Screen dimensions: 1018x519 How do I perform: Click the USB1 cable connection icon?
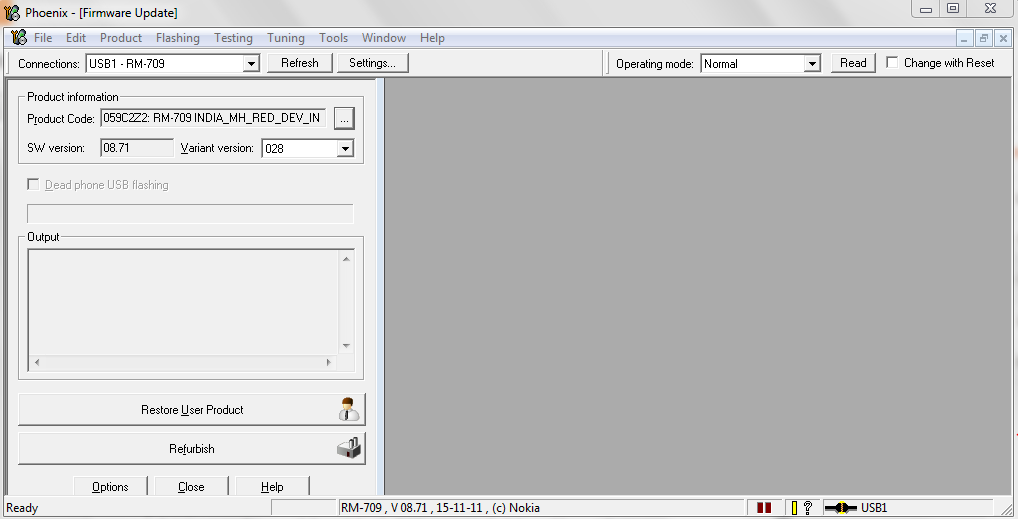click(841, 507)
